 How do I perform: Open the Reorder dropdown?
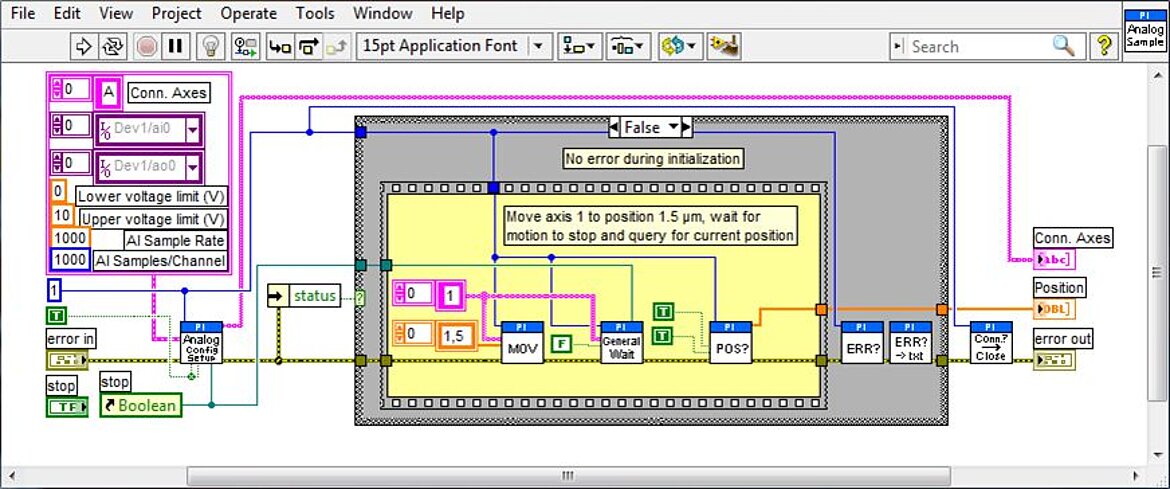tap(679, 46)
